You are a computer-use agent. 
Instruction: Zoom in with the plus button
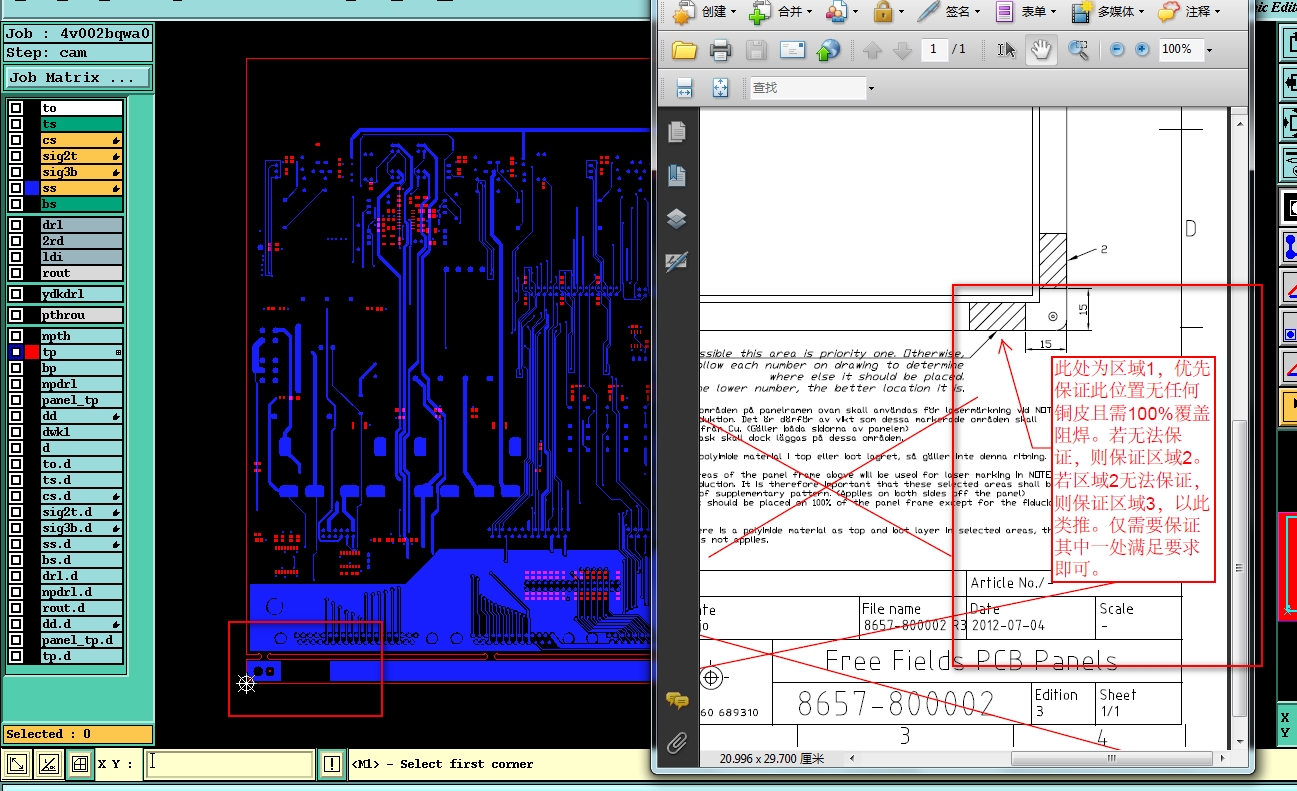[1142, 50]
